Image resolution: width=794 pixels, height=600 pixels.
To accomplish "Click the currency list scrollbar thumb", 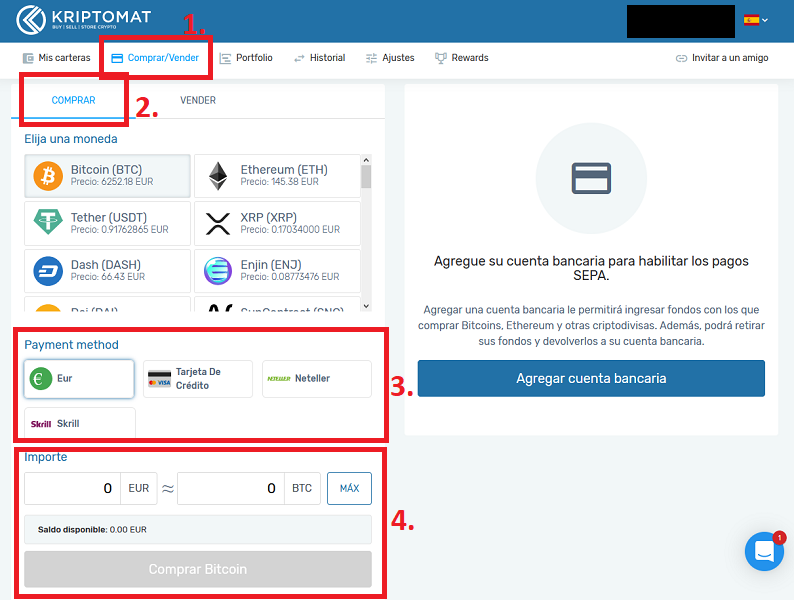I will pos(366,177).
